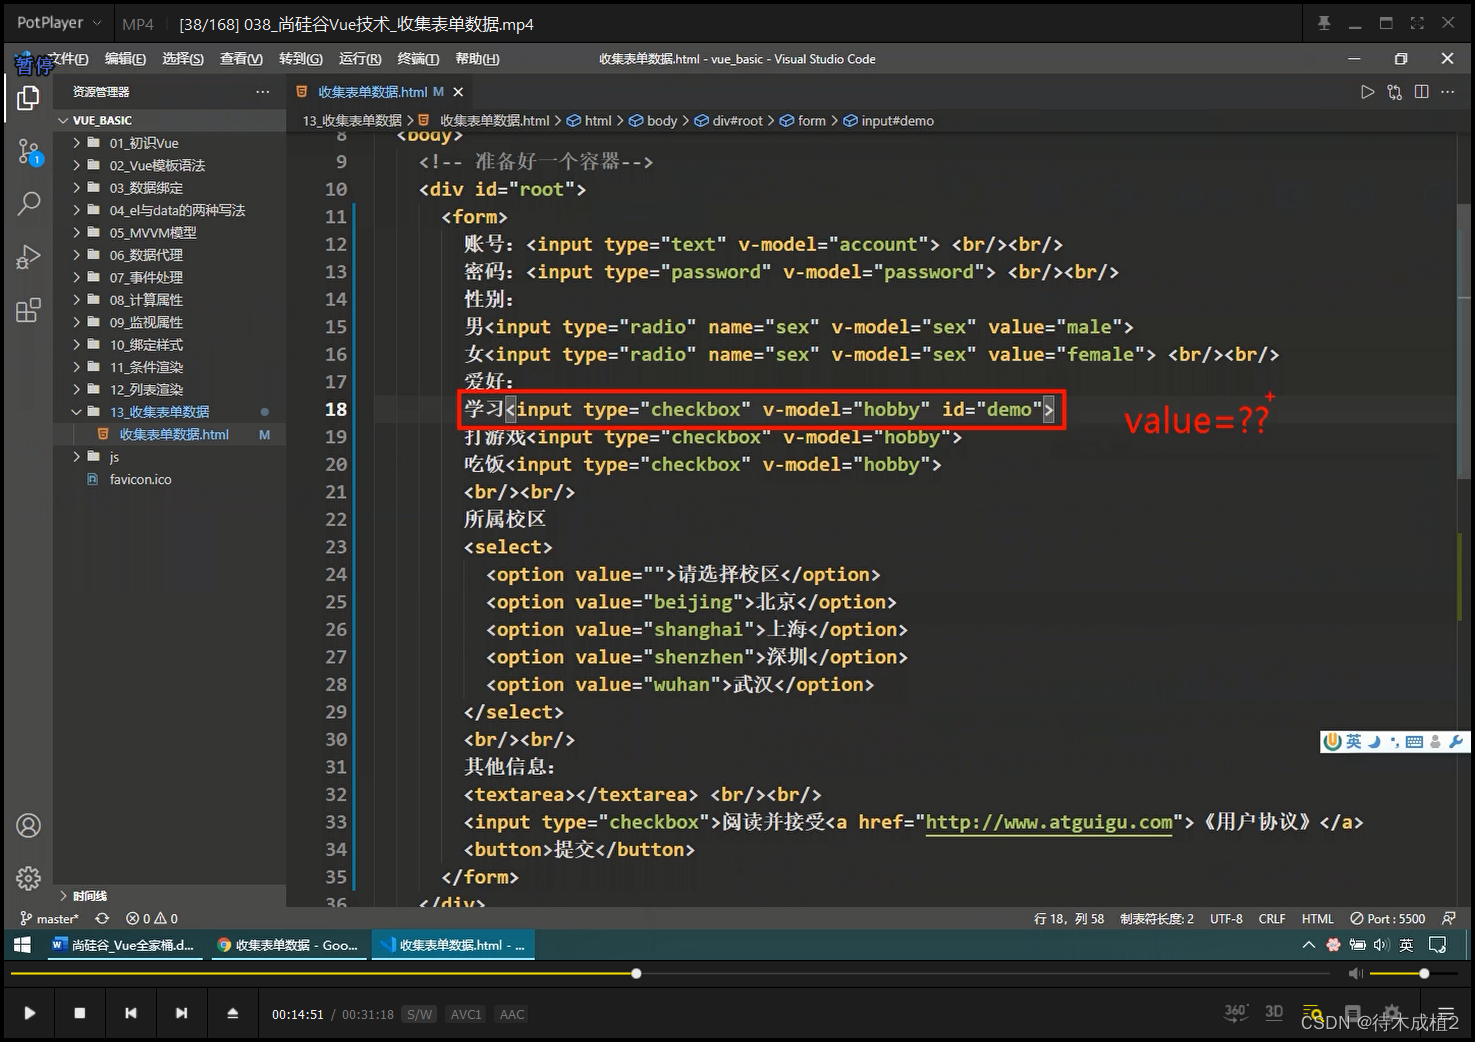This screenshot has width=1475, height=1042.
Task: Click the errors and warnings counter
Action: point(152,918)
